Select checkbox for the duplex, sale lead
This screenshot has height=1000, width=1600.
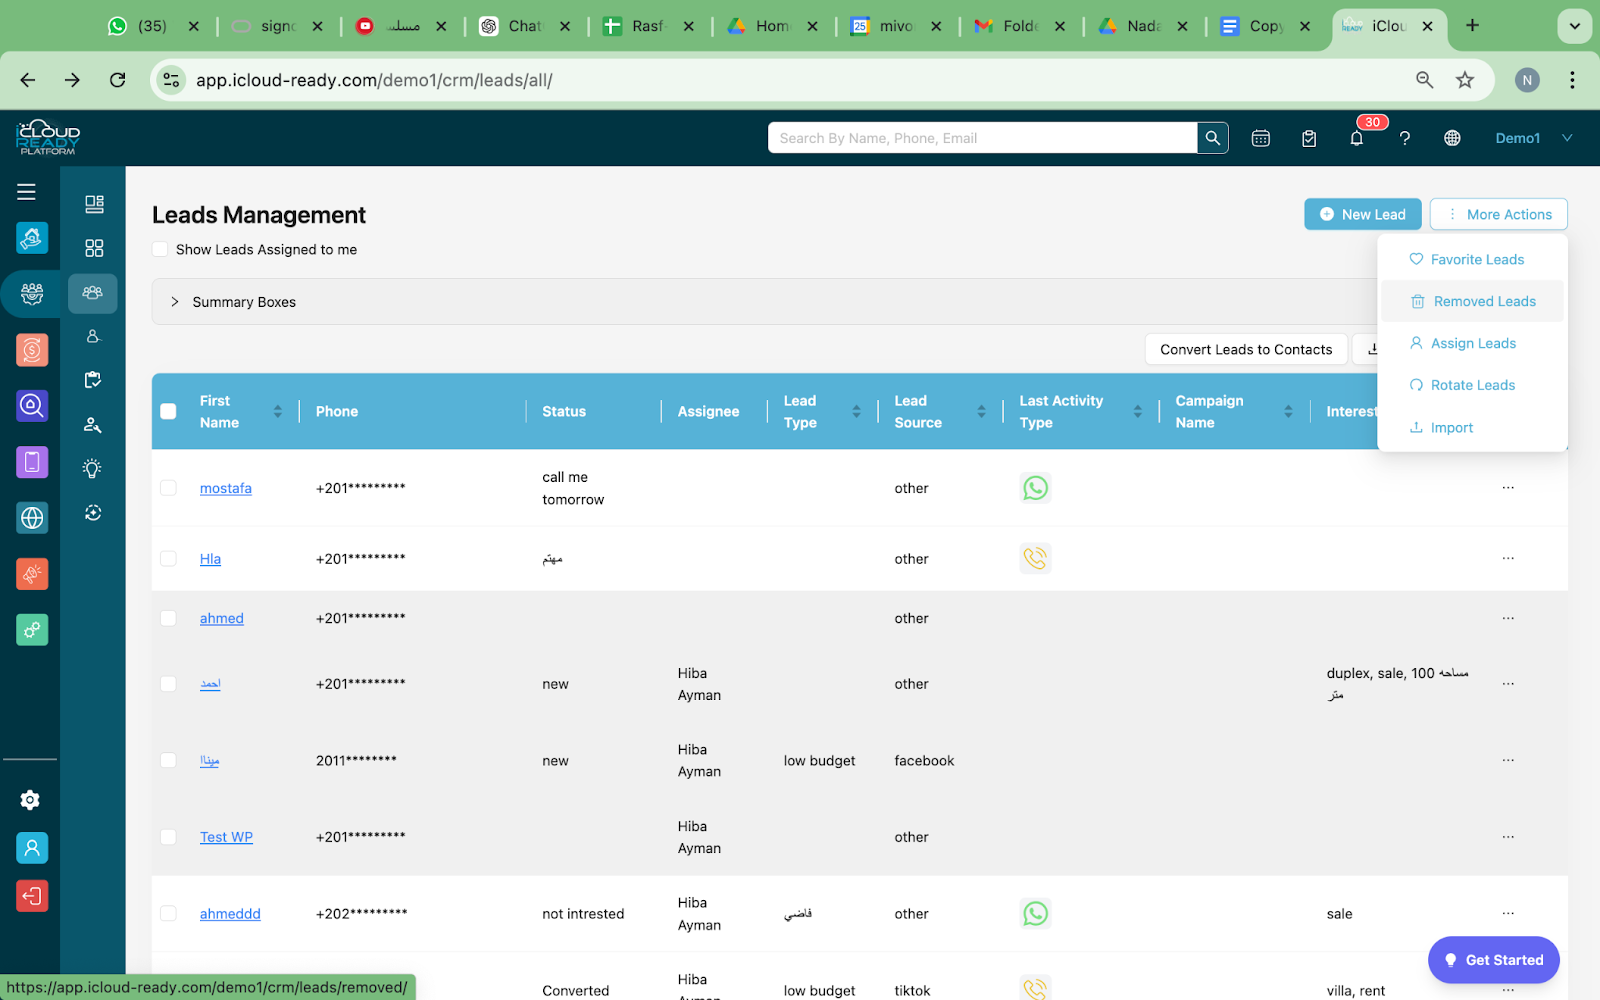click(x=168, y=684)
